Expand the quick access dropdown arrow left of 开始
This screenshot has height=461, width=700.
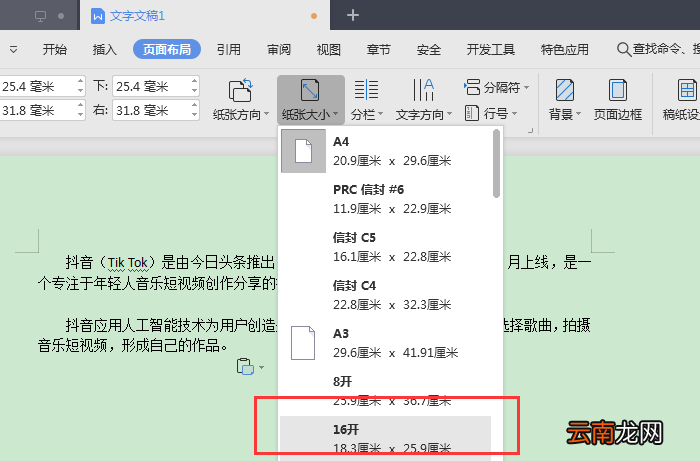point(14,49)
